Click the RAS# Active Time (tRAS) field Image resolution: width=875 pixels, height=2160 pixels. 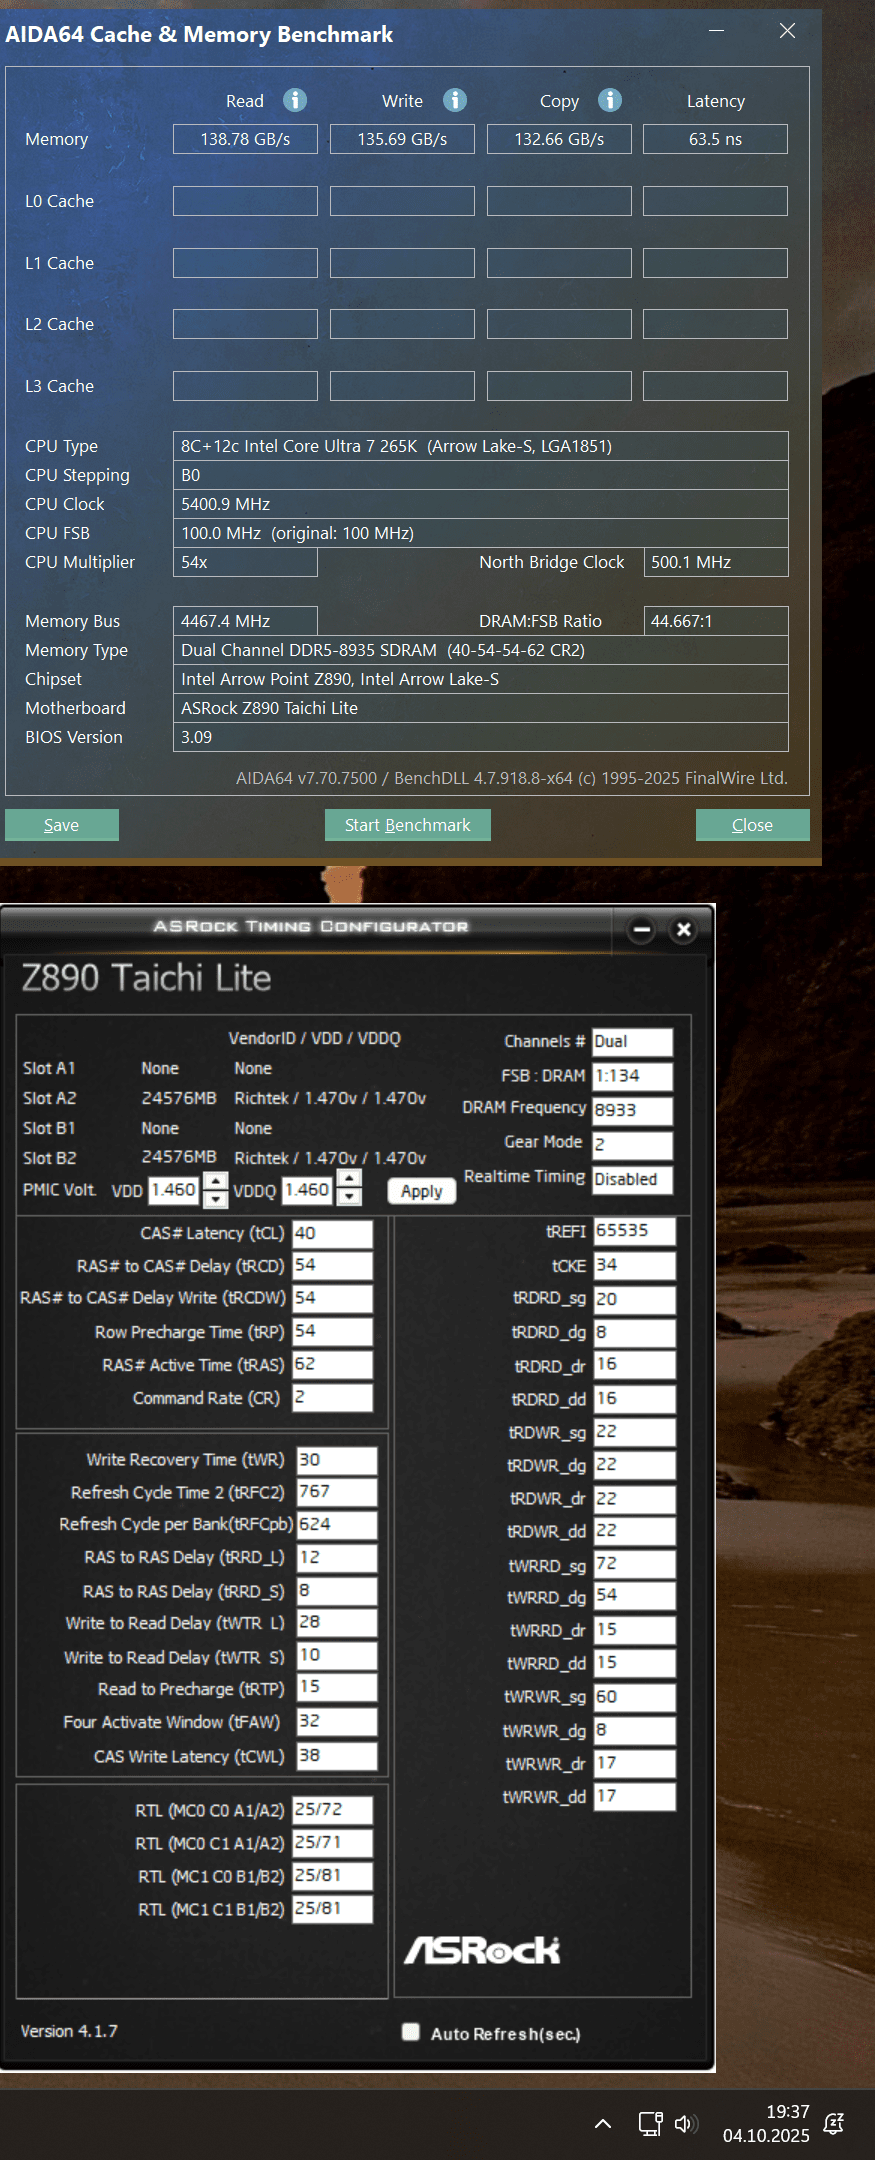(x=332, y=1365)
